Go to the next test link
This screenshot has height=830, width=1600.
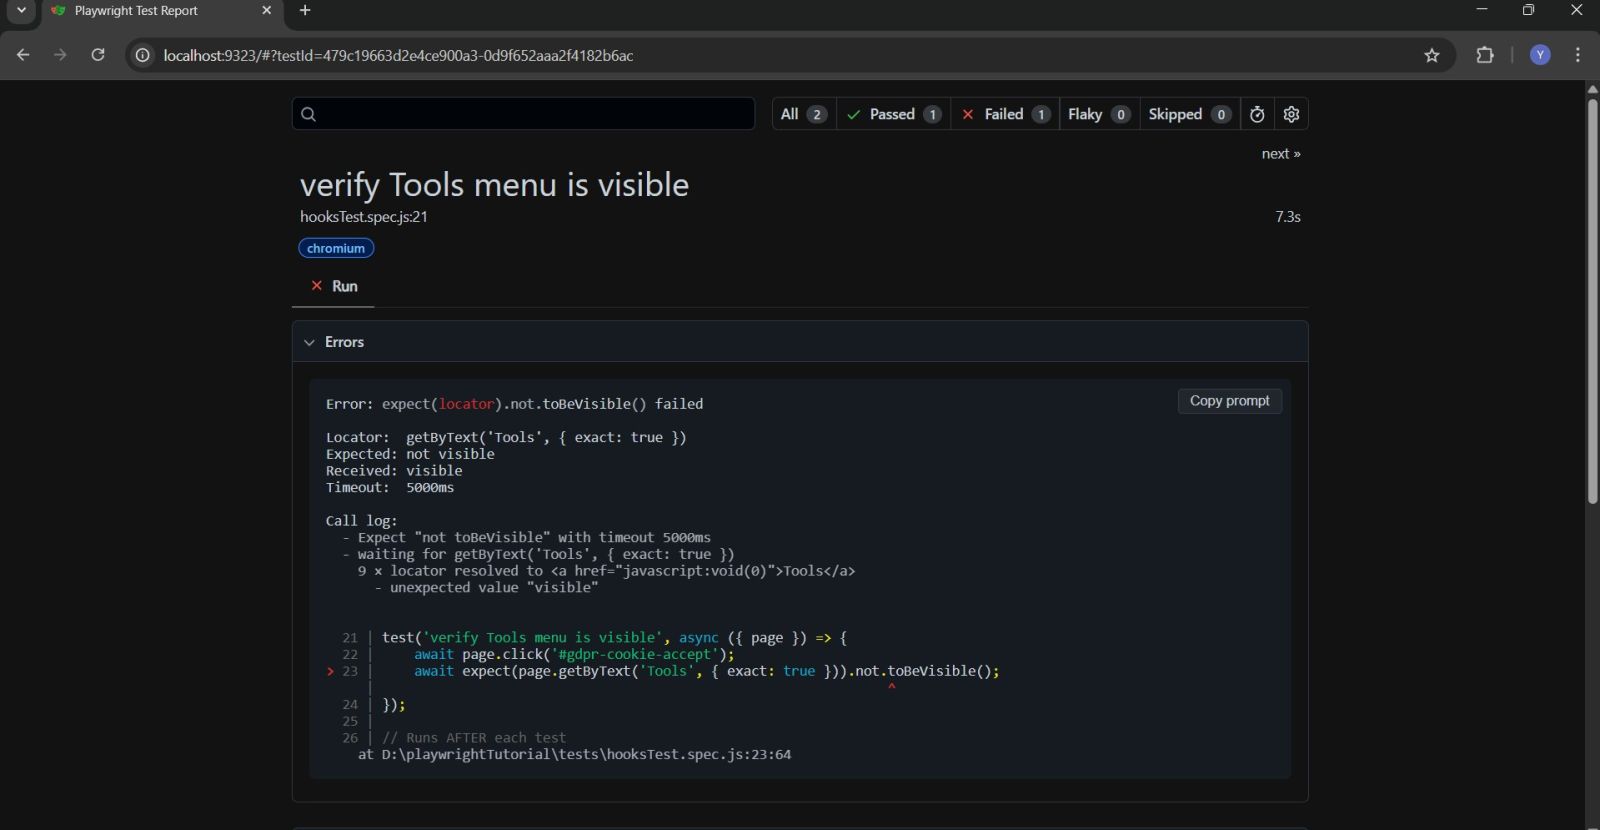pyautogui.click(x=1280, y=154)
